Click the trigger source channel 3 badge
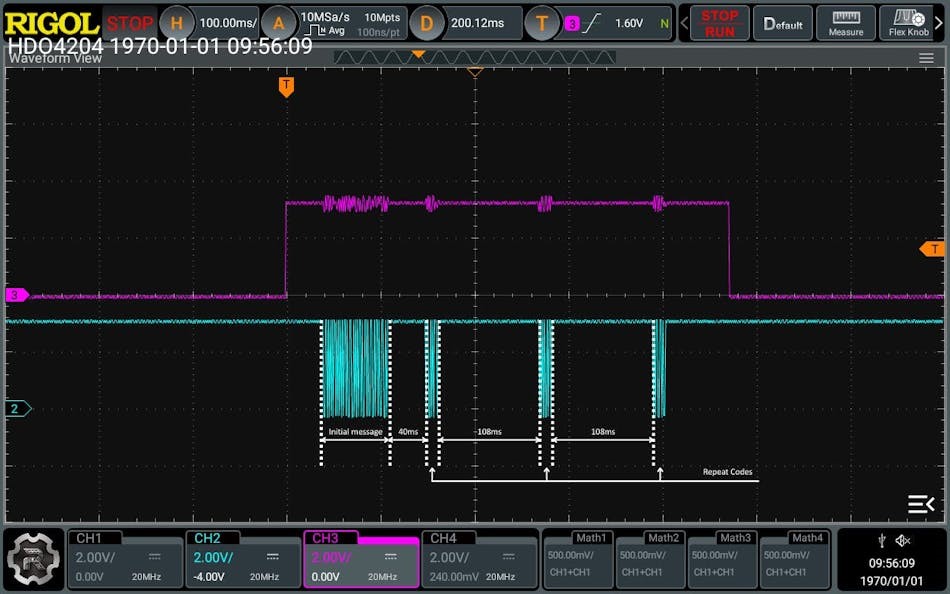Image resolution: width=950 pixels, height=594 pixels. (x=571, y=24)
